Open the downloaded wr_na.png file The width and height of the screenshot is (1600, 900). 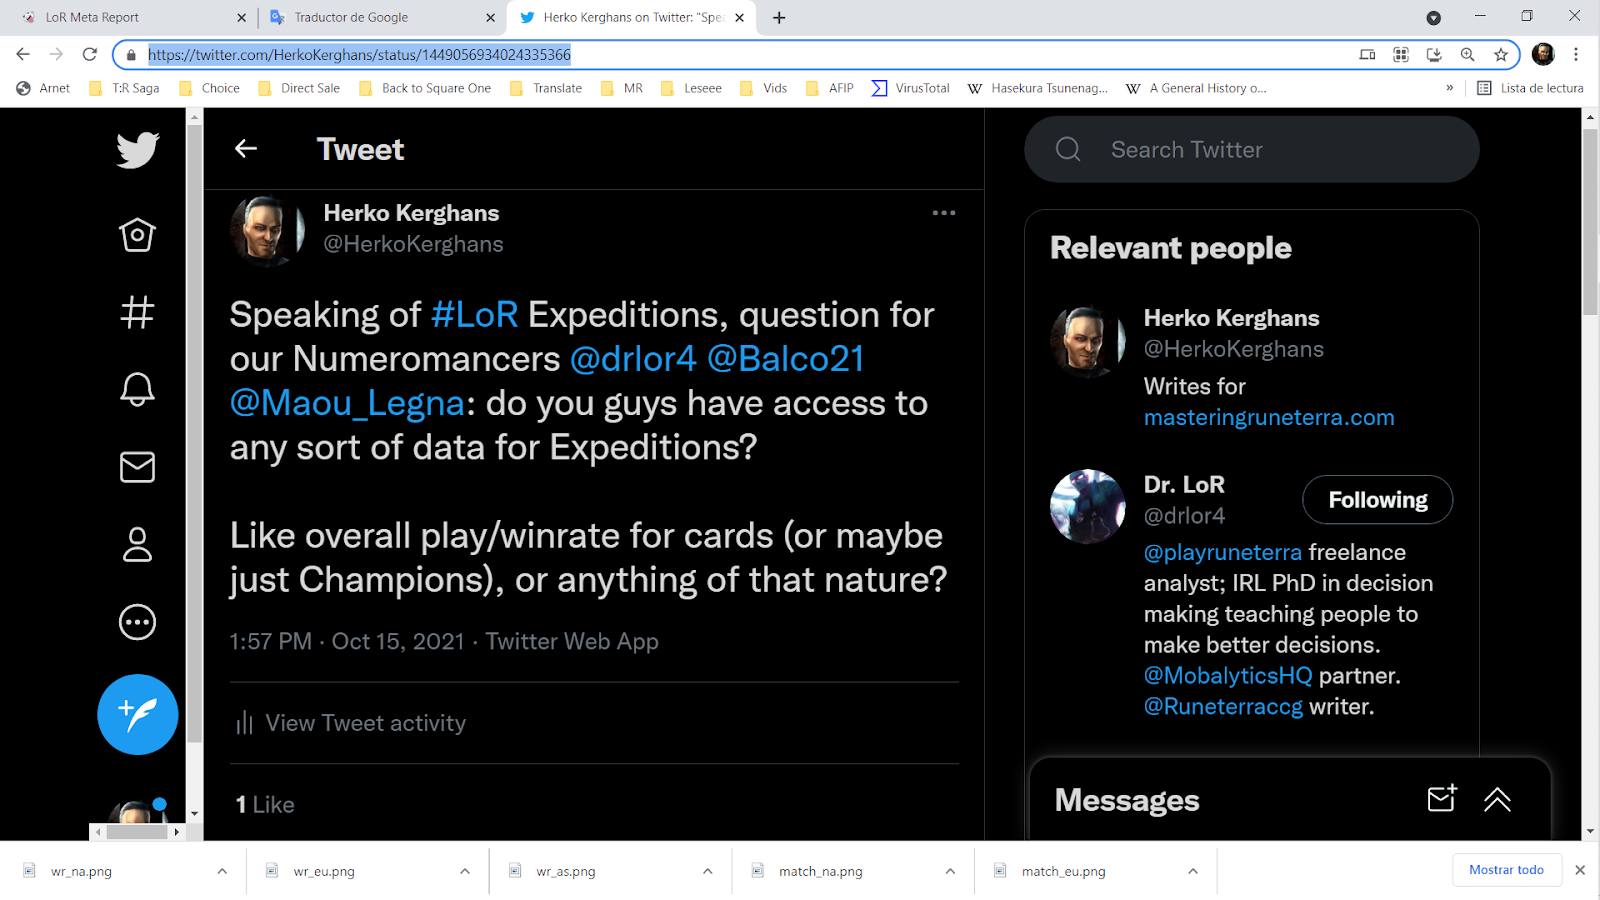click(81, 871)
